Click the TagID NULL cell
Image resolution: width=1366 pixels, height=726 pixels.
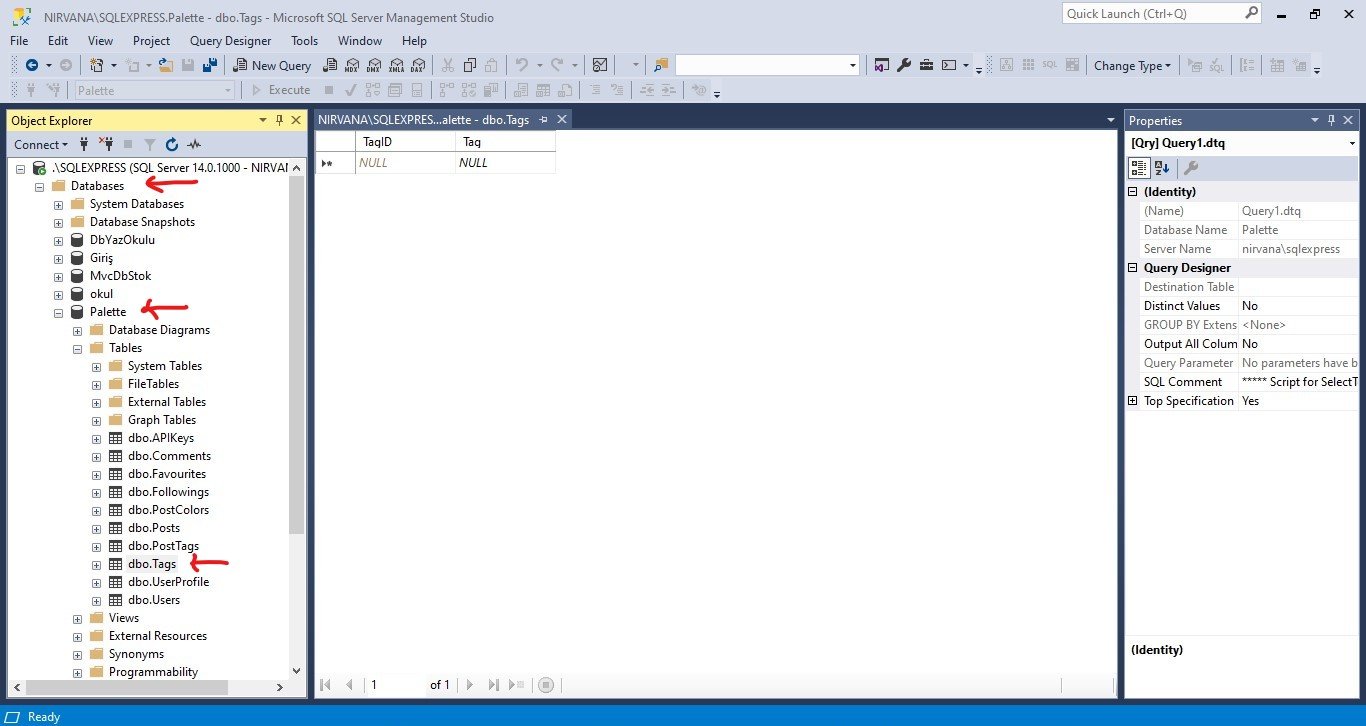pyautogui.click(x=405, y=162)
